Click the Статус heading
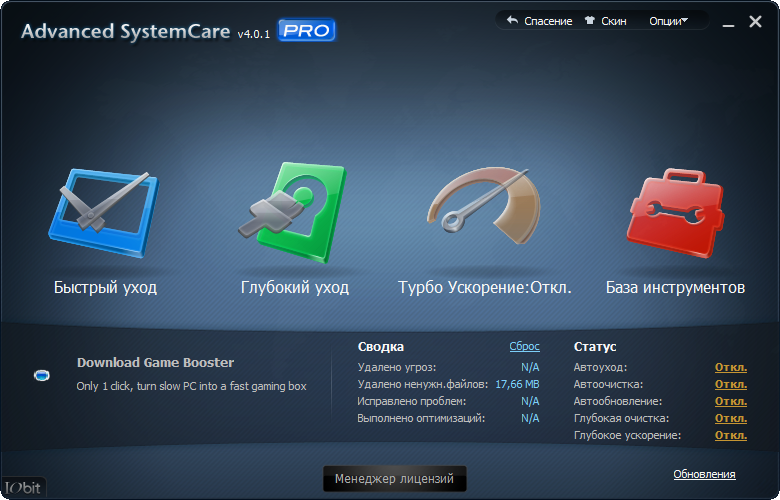The image size is (780, 500). click(595, 347)
